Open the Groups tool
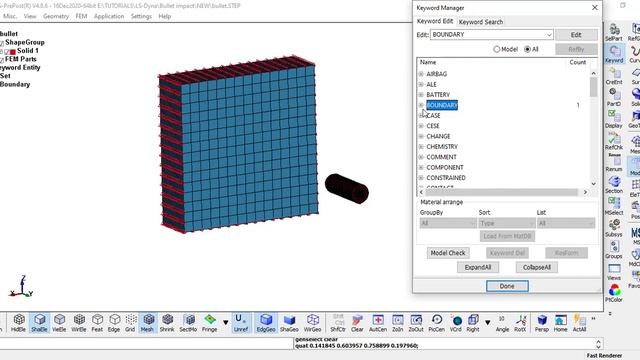This screenshot has width=640, height=360. pos(613,250)
